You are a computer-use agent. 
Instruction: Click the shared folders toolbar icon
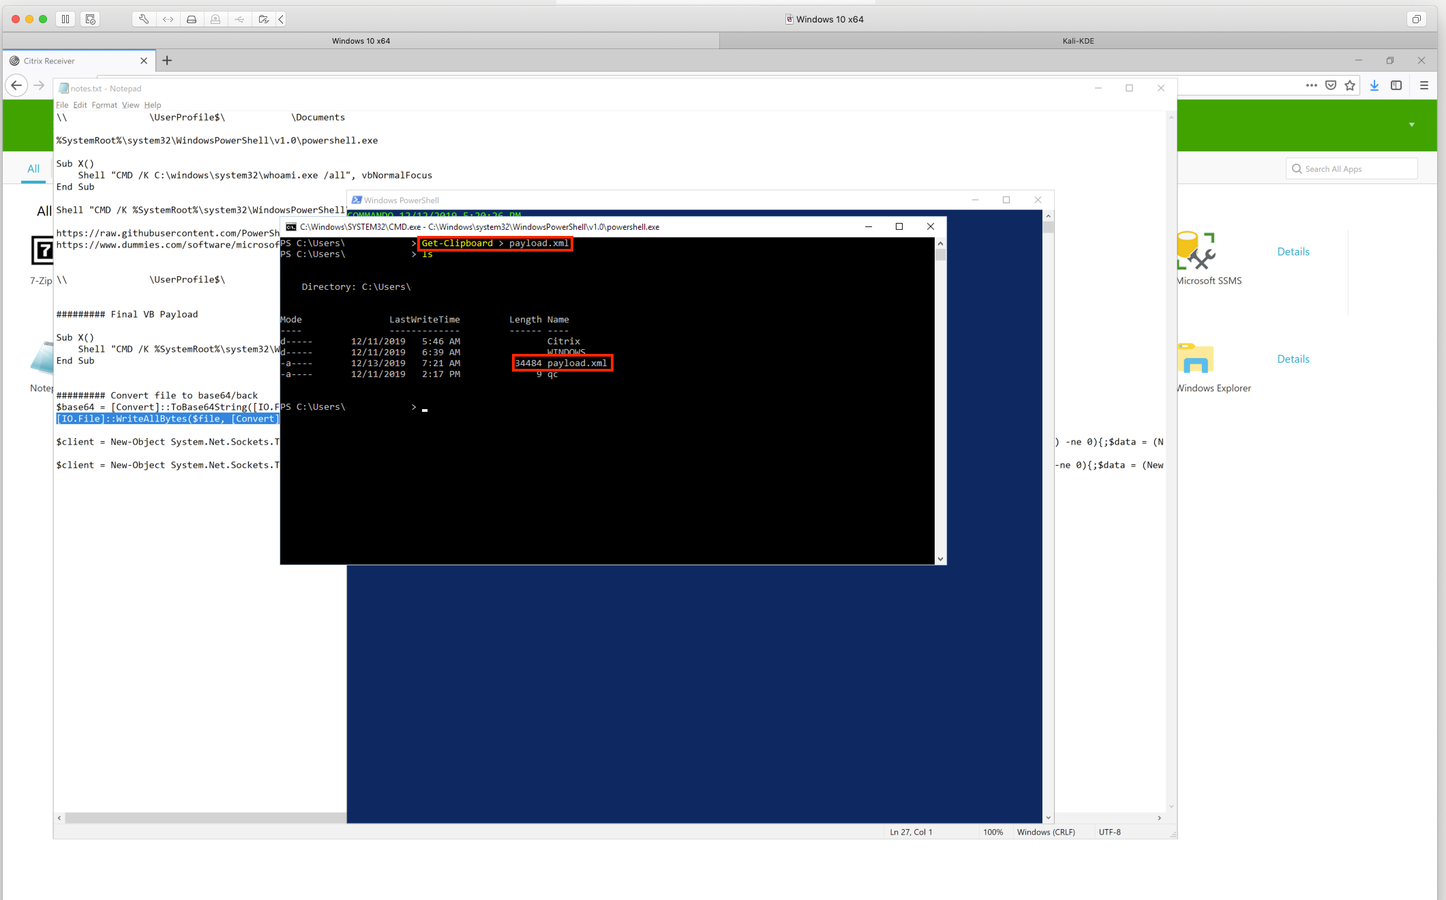[263, 19]
